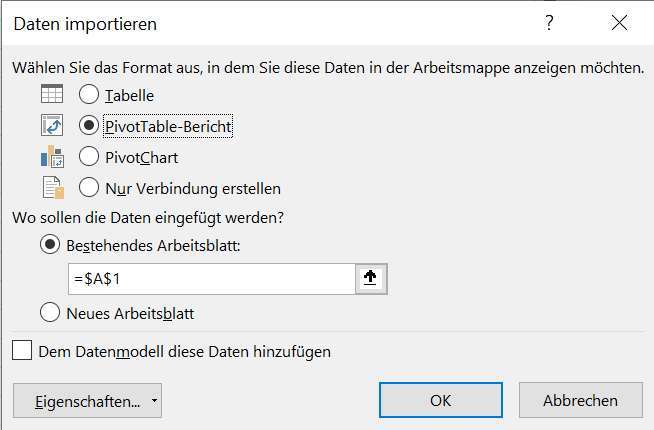Screen dimensions: 654x430
Task: Select Bestehendes Arbeitsblatt radio button
Action: [x=50, y=245]
